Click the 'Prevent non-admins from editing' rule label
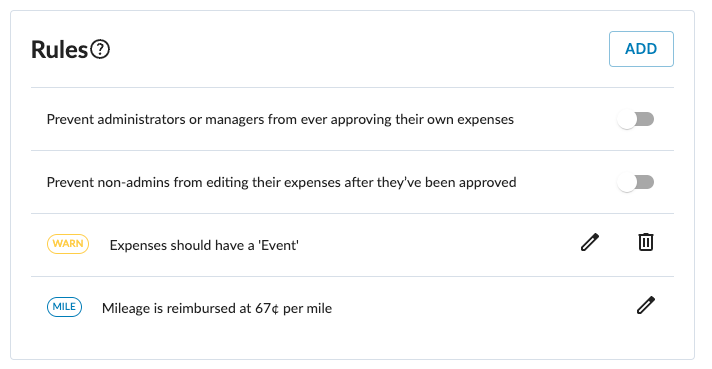Screen dimensions: 712x369 pyautogui.click(x=282, y=182)
